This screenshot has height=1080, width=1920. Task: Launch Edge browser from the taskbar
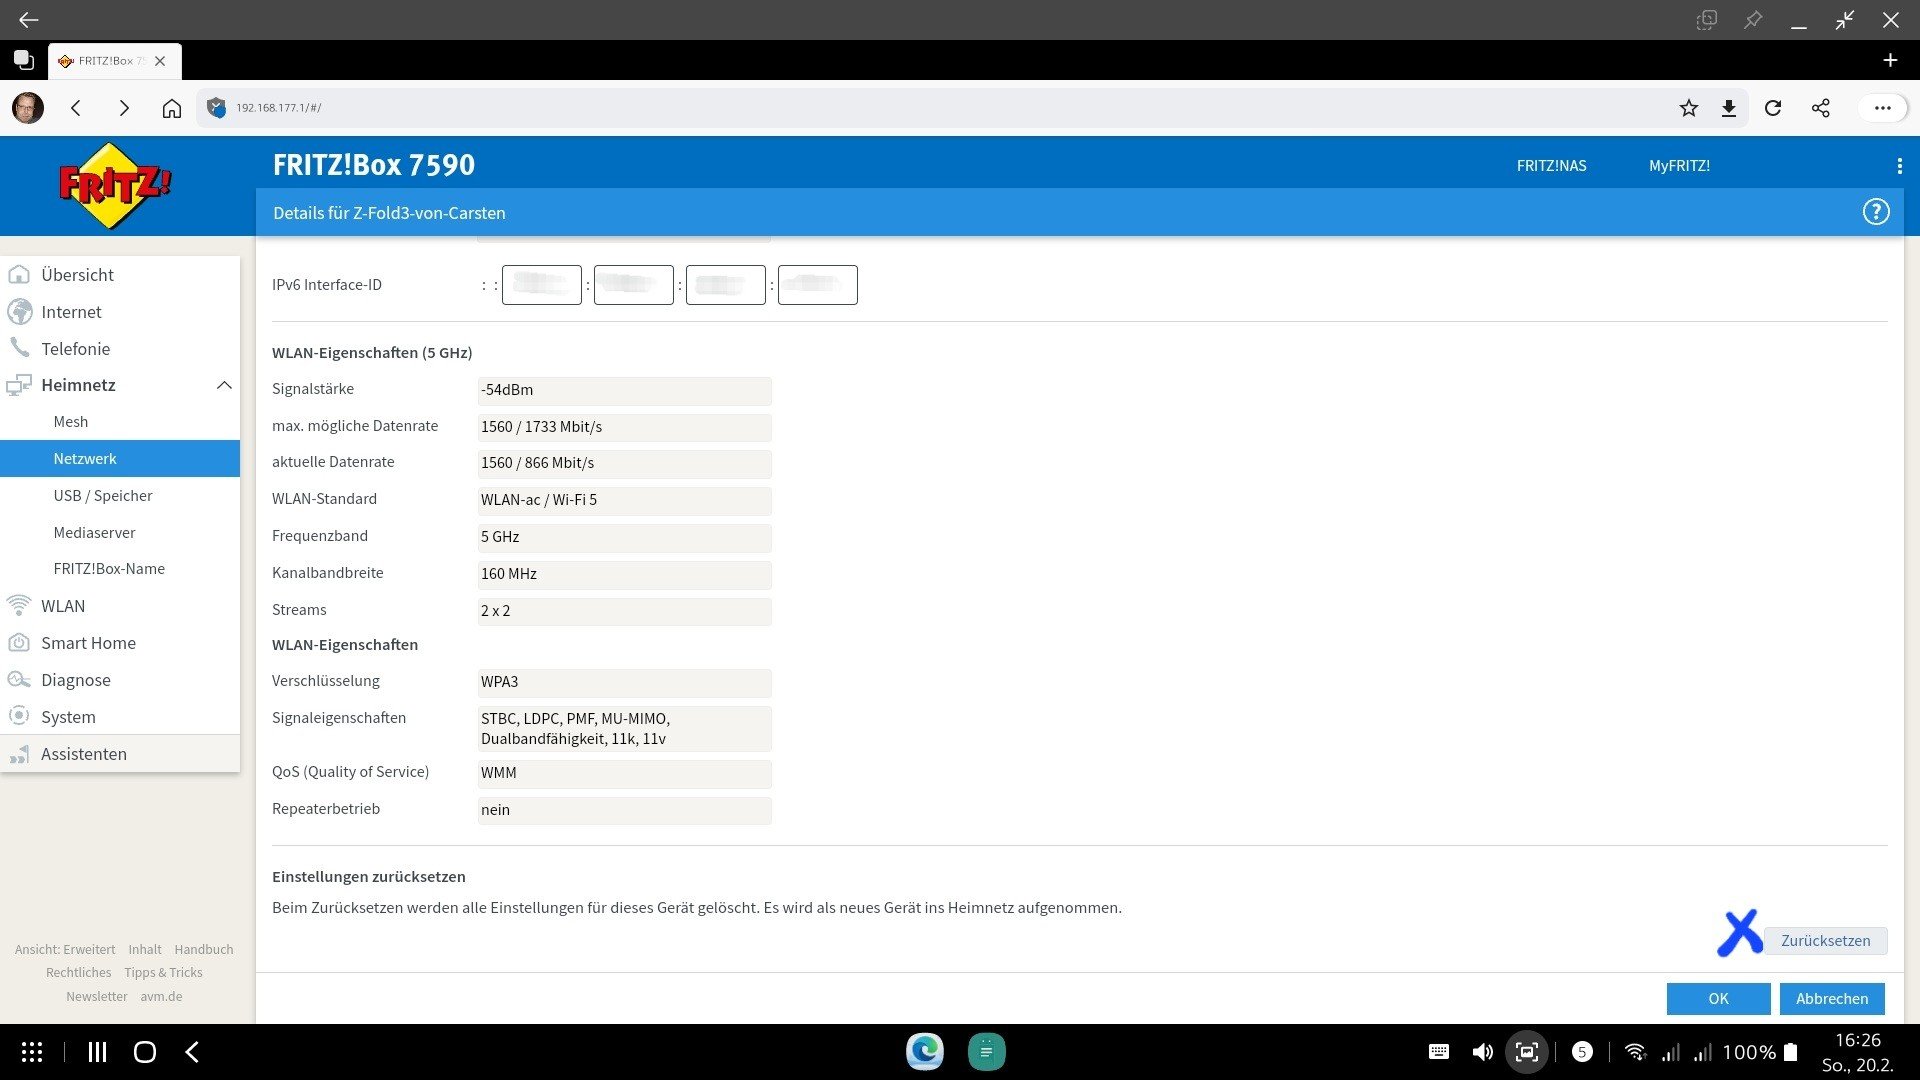925,1052
